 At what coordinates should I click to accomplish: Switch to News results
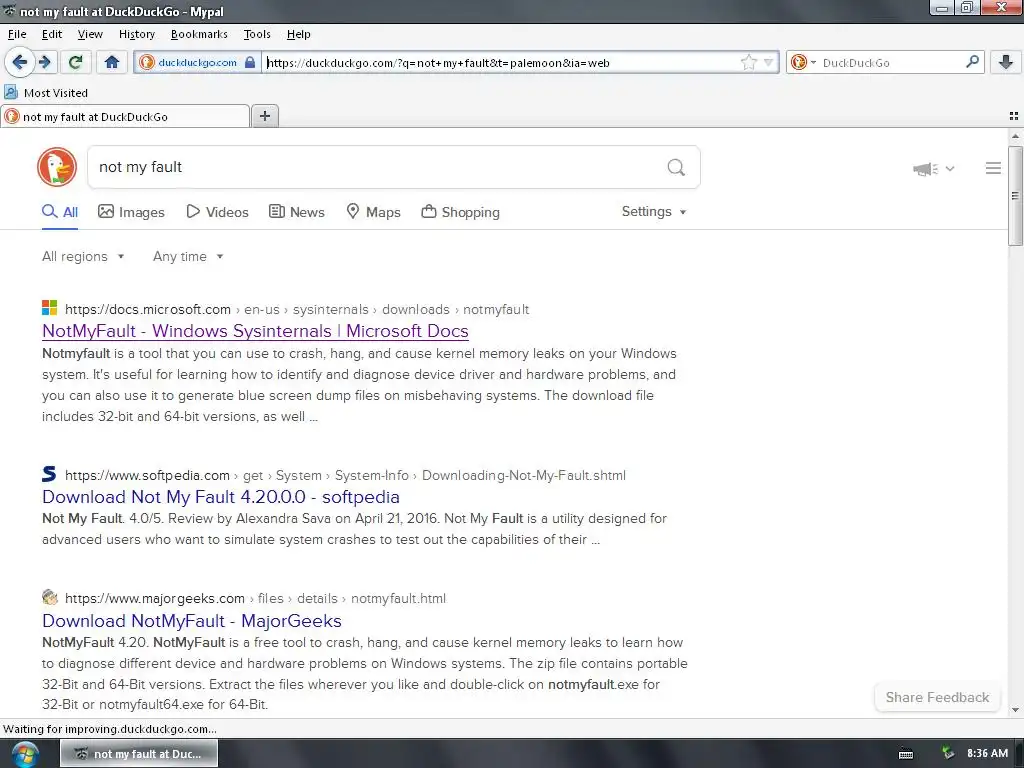click(297, 212)
